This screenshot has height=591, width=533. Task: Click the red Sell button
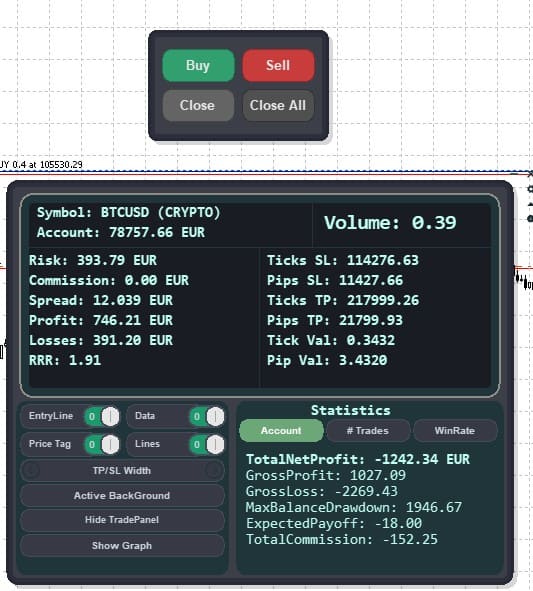pos(278,66)
